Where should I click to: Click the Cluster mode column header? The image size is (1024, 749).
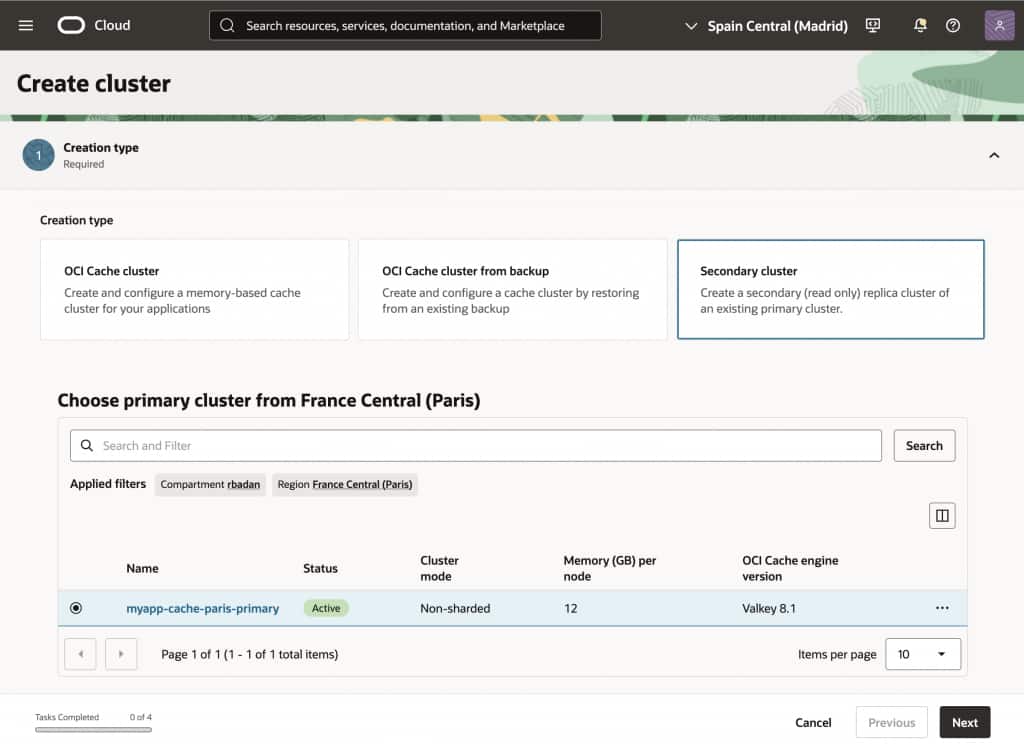coord(440,568)
